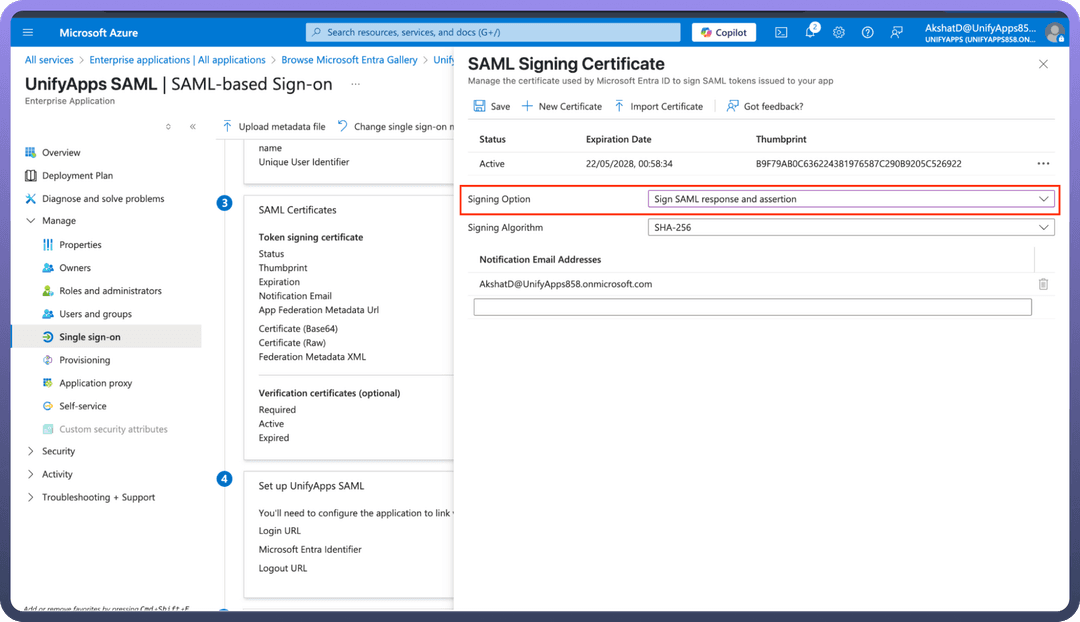Expand the Signing Option dropdown
This screenshot has width=1080, height=622.
851,199
